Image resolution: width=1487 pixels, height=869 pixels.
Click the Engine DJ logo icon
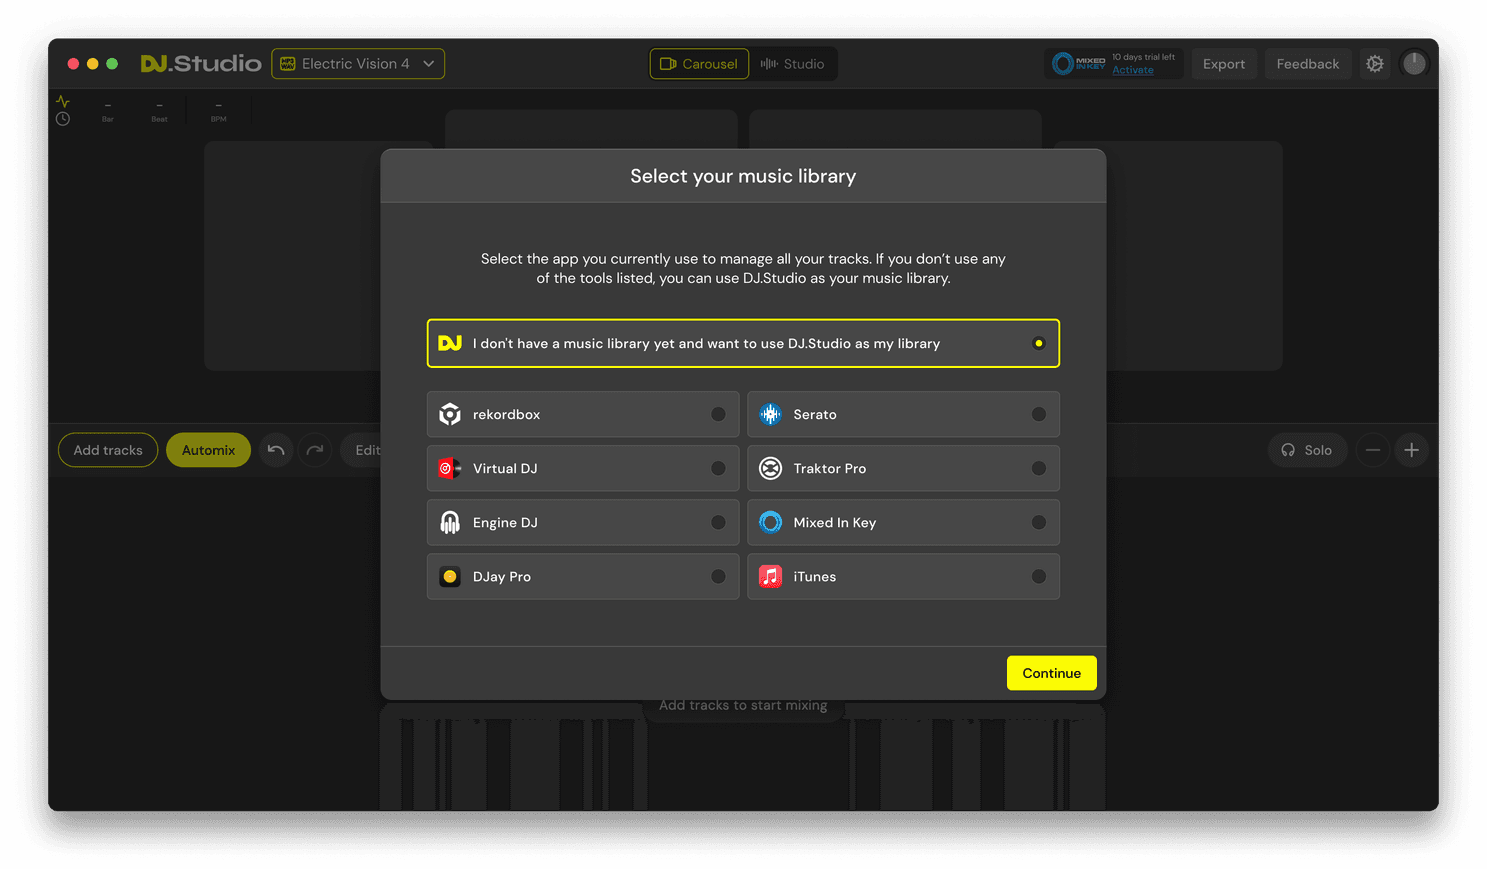click(450, 522)
